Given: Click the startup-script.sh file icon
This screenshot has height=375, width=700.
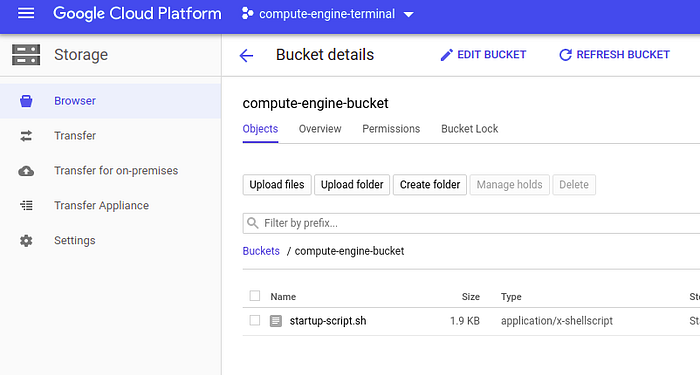Looking at the screenshot, I should pos(276,321).
